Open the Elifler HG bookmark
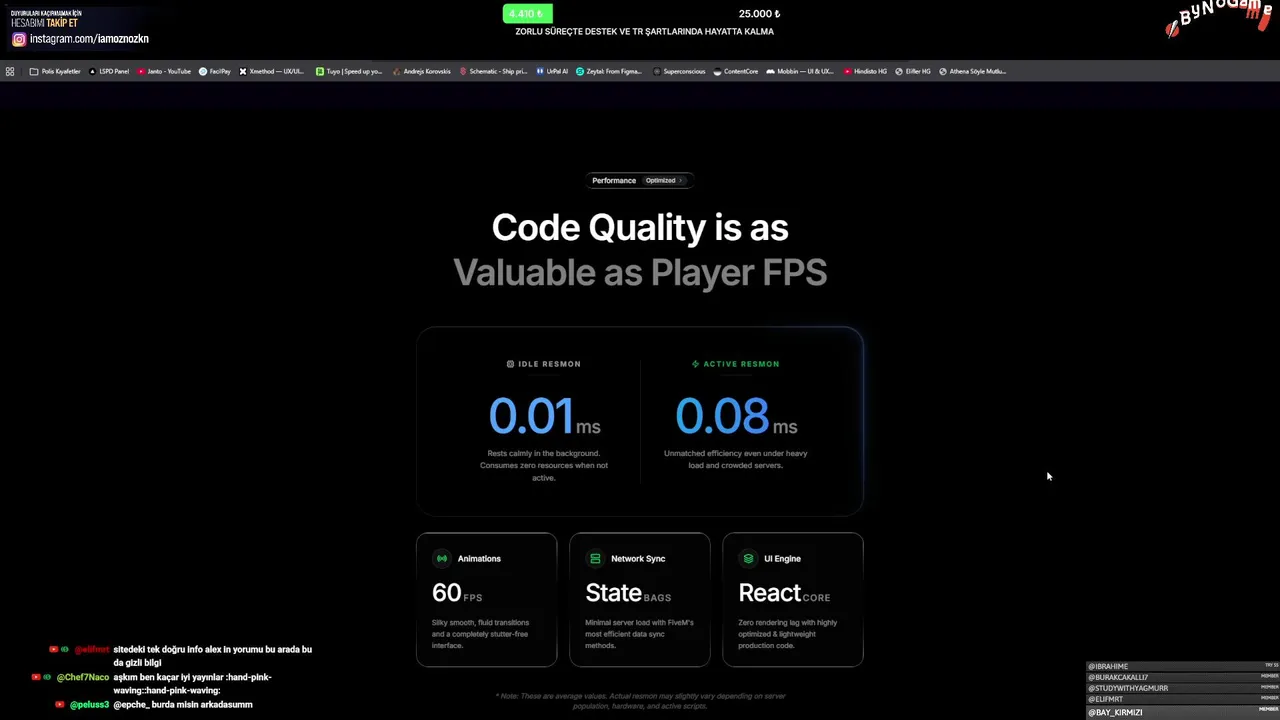Image resolution: width=1280 pixels, height=720 pixels. 912,71
